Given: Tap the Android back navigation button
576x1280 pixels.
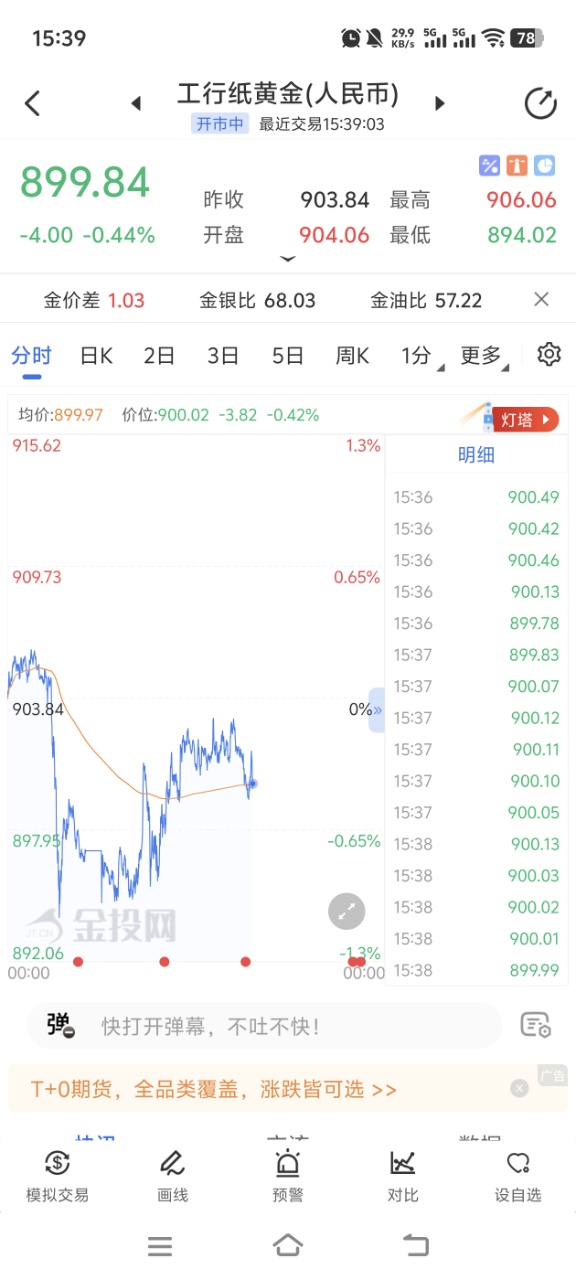Looking at the screenshot, I should pyautogui.click(x=415, y=1246).
